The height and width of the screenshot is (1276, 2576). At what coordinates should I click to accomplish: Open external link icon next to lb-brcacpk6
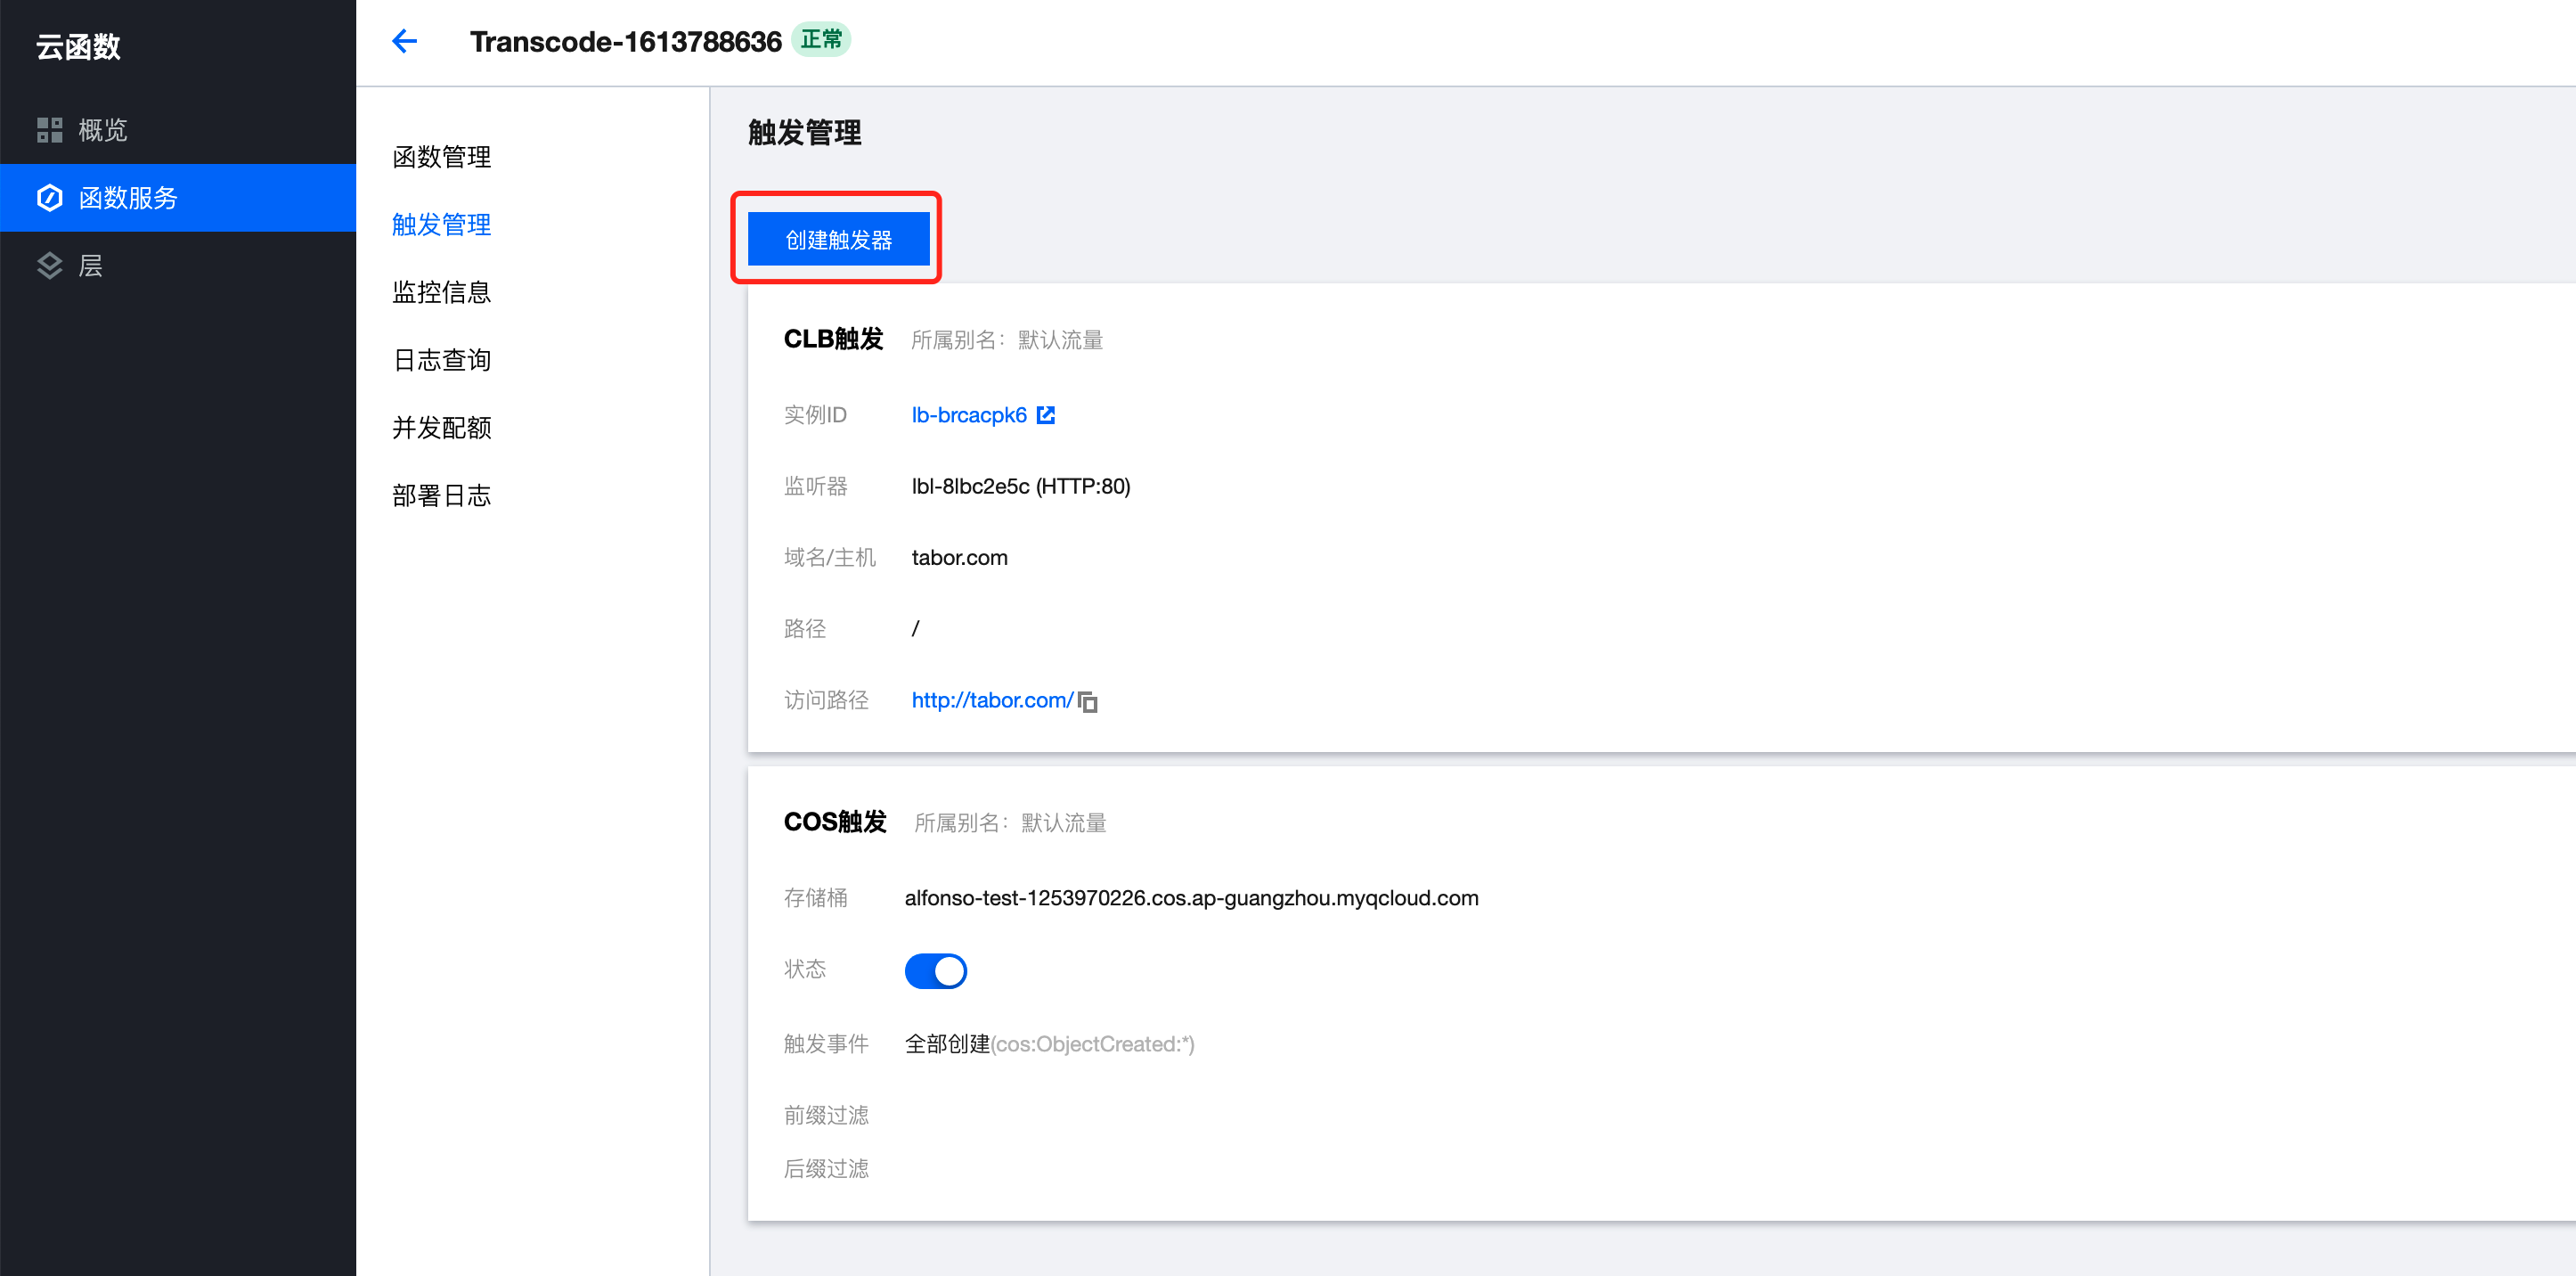point(1046,415)
